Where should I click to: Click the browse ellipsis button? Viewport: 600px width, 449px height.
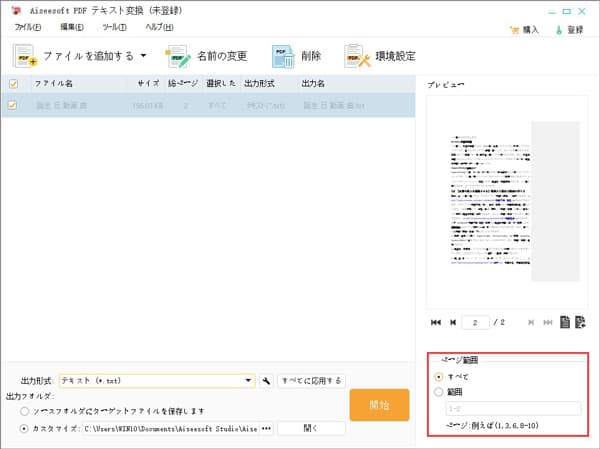point(266,429)
